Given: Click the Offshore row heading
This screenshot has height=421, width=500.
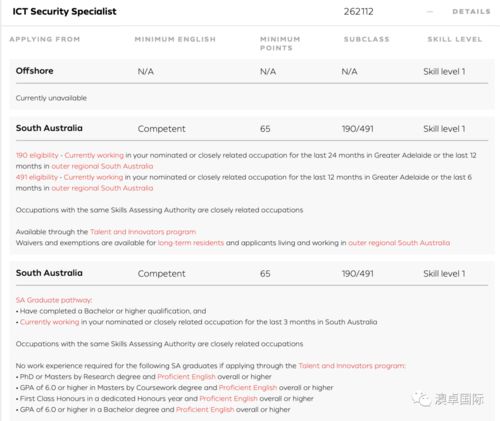Looking at the screenshot, I should coord(35,71).
